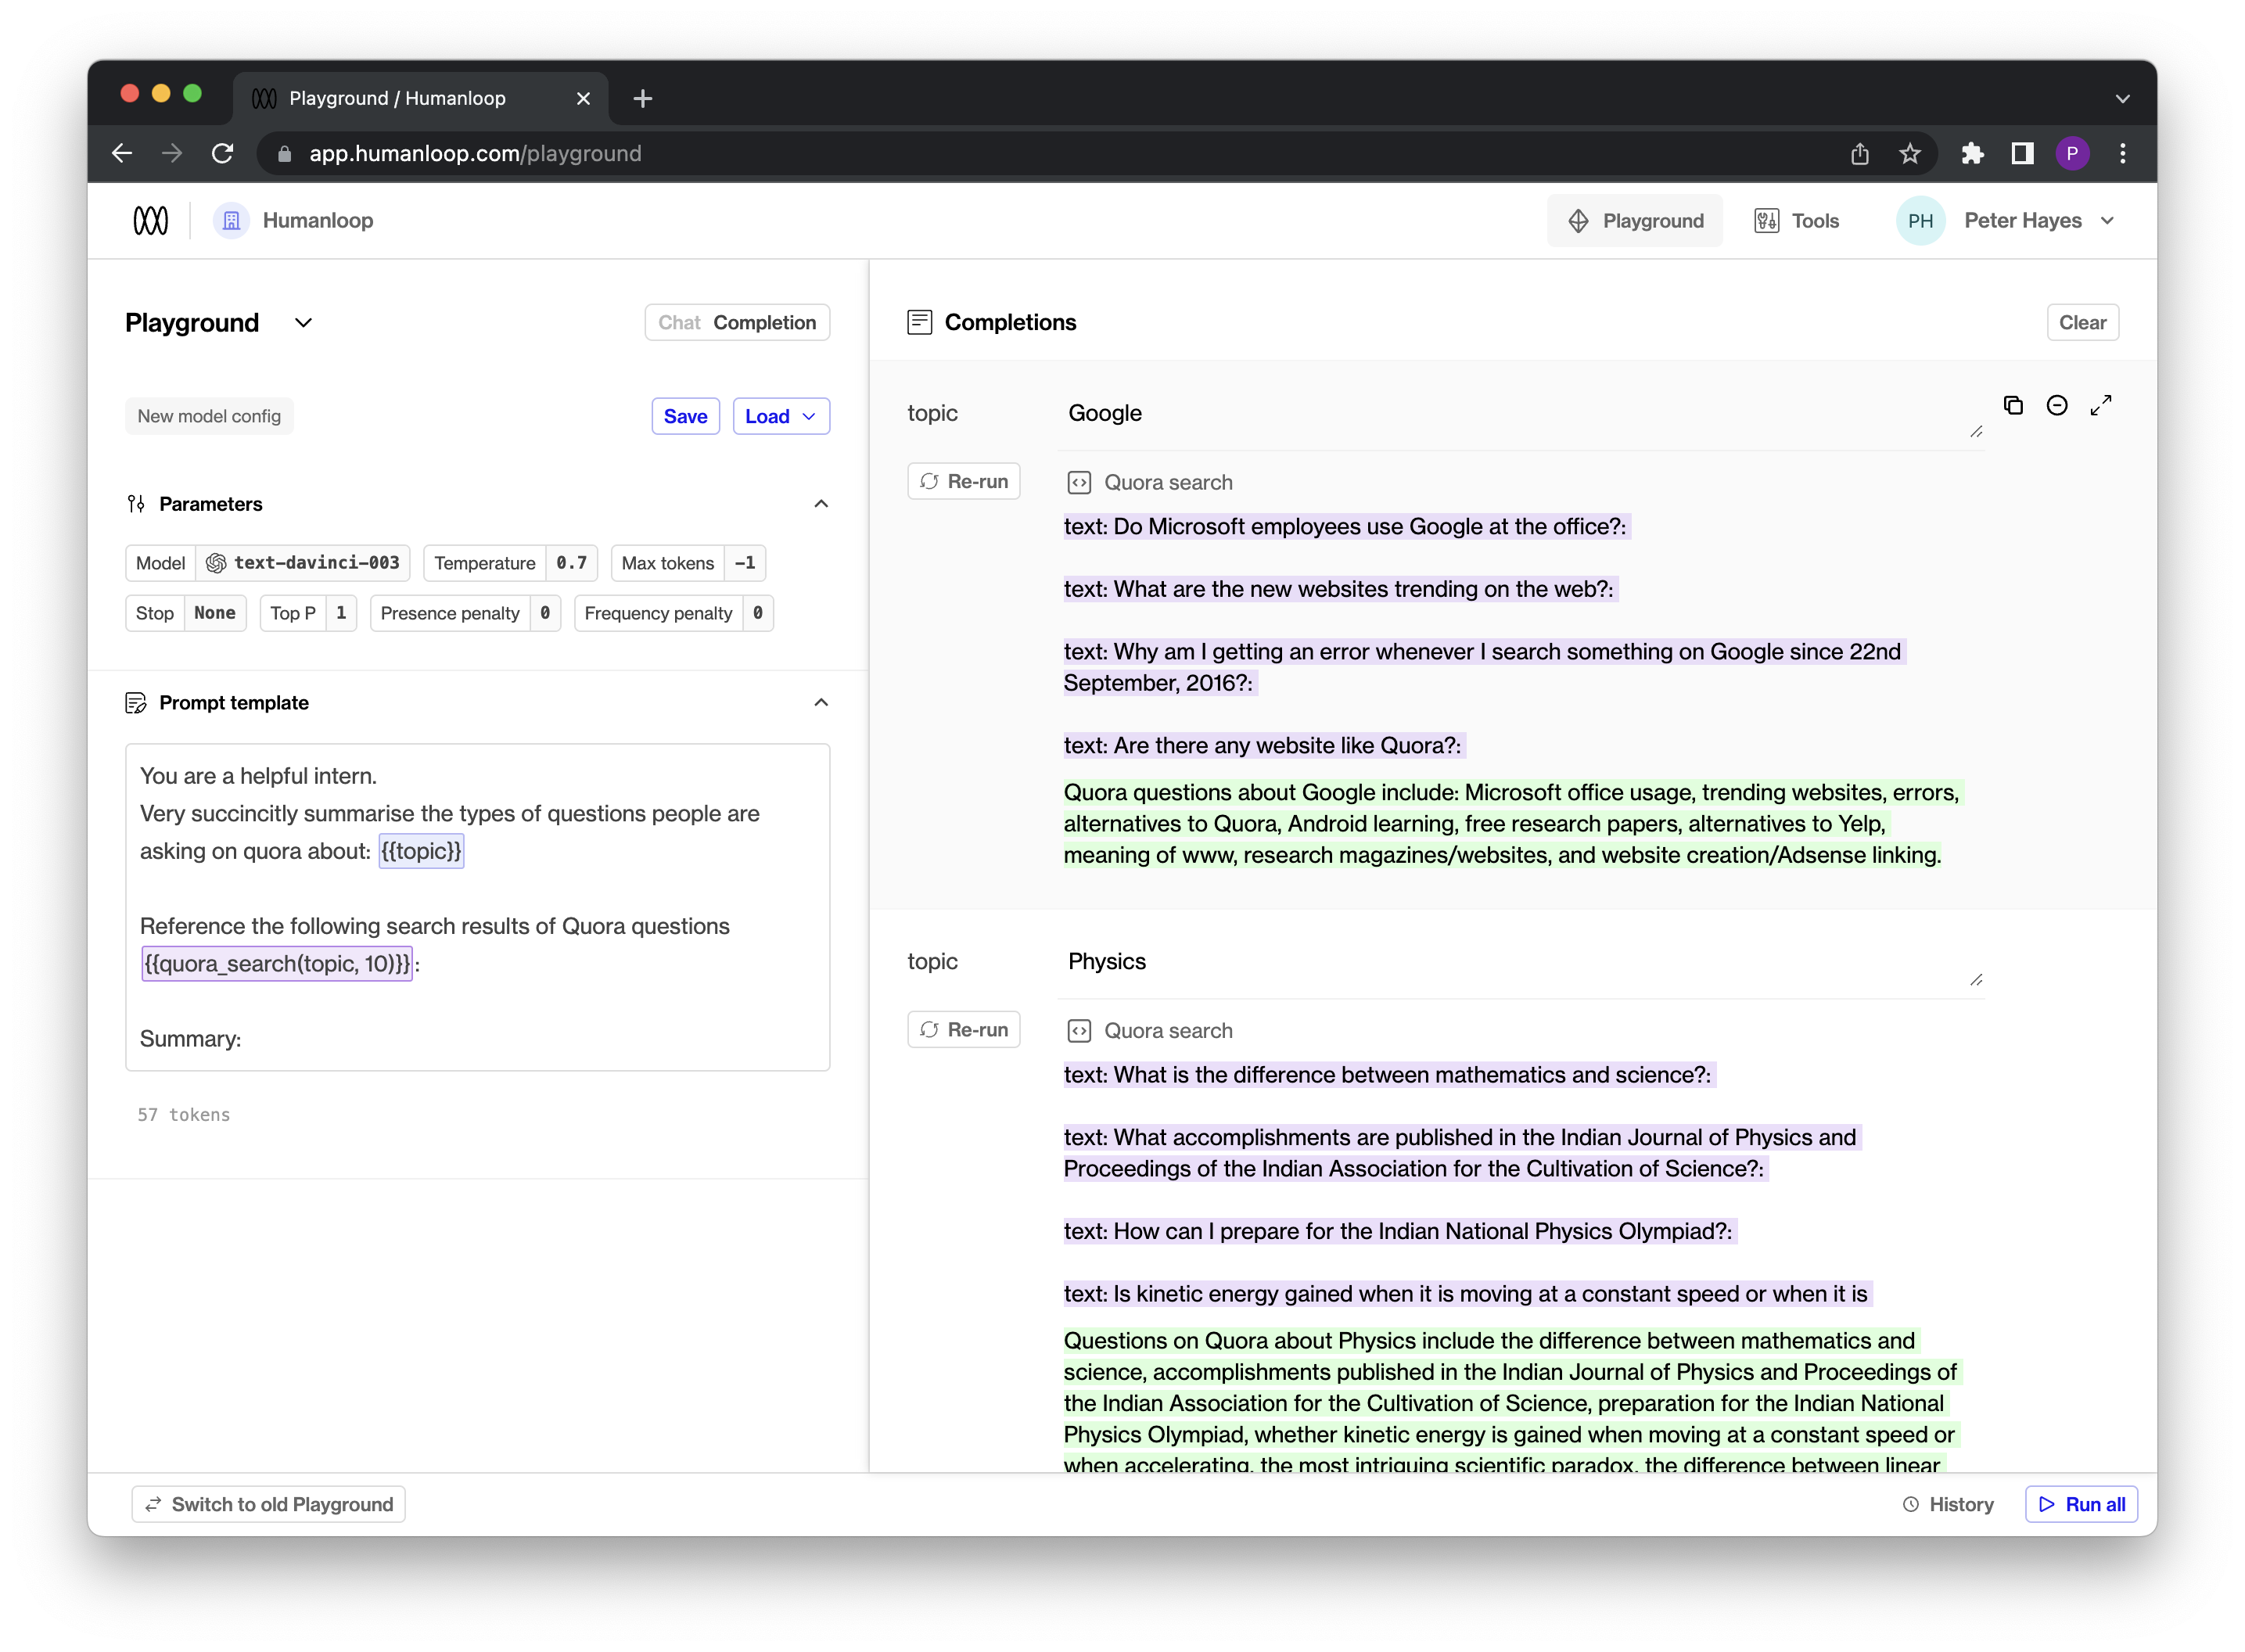The image size is (2245, 1652).
Task: Switch to old Playground
Action: click(269, 1504)
